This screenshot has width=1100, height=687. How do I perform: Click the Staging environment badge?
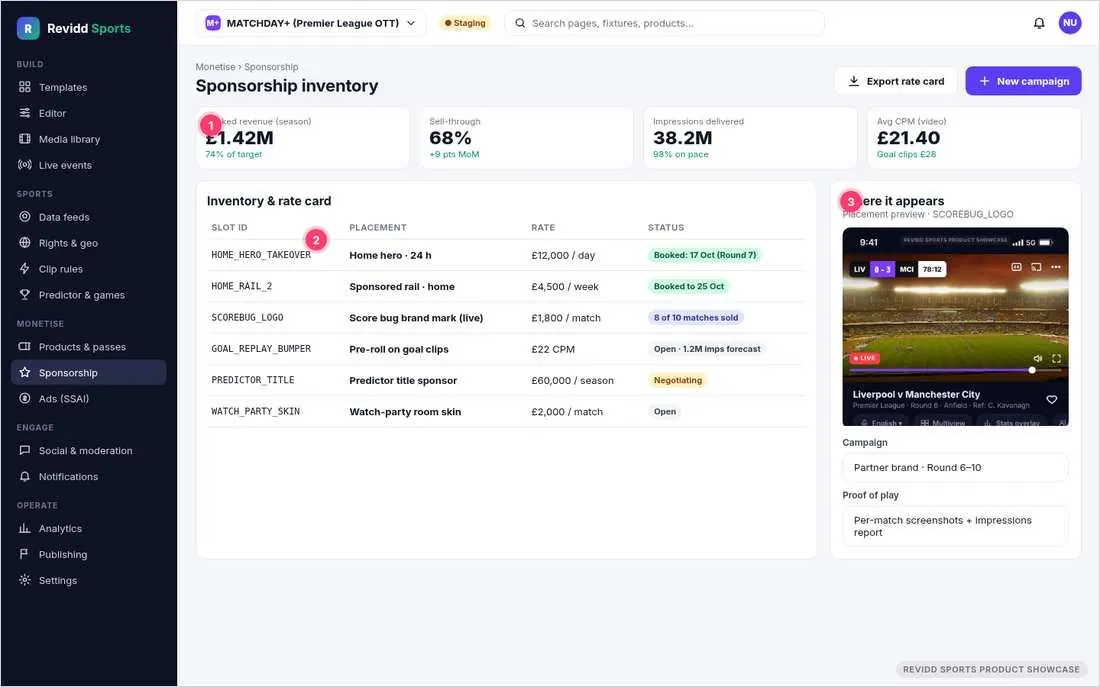coord(464,23)
